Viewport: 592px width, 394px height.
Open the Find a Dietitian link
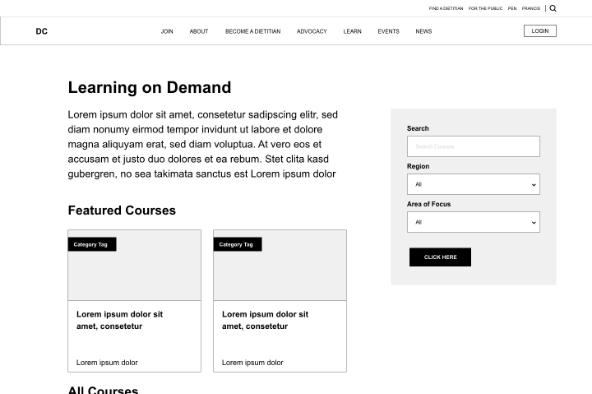click(446, 8)
